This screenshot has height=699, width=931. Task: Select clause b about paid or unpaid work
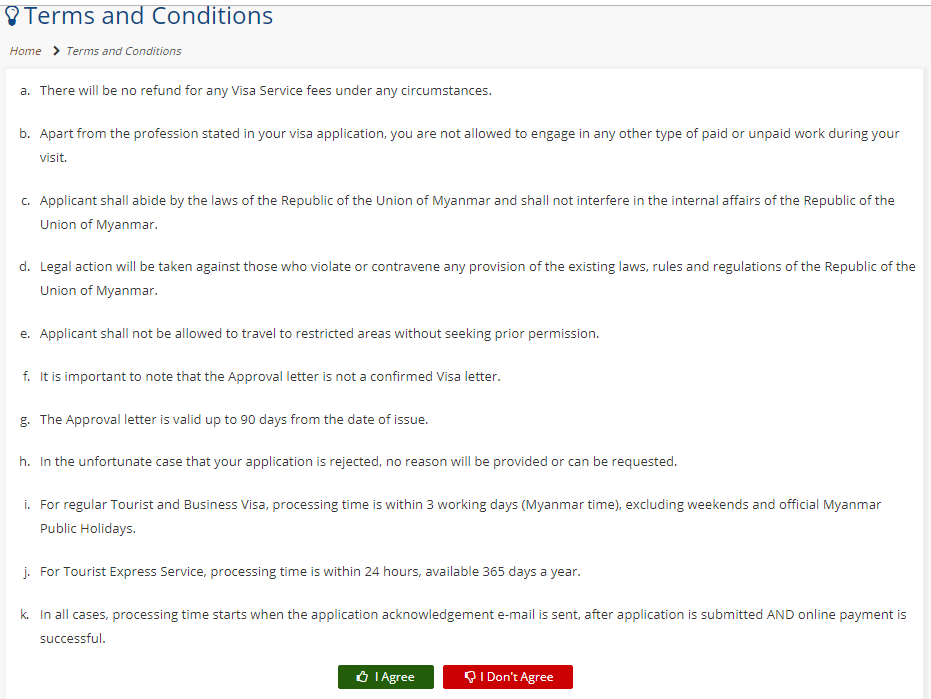pos(469,146)
